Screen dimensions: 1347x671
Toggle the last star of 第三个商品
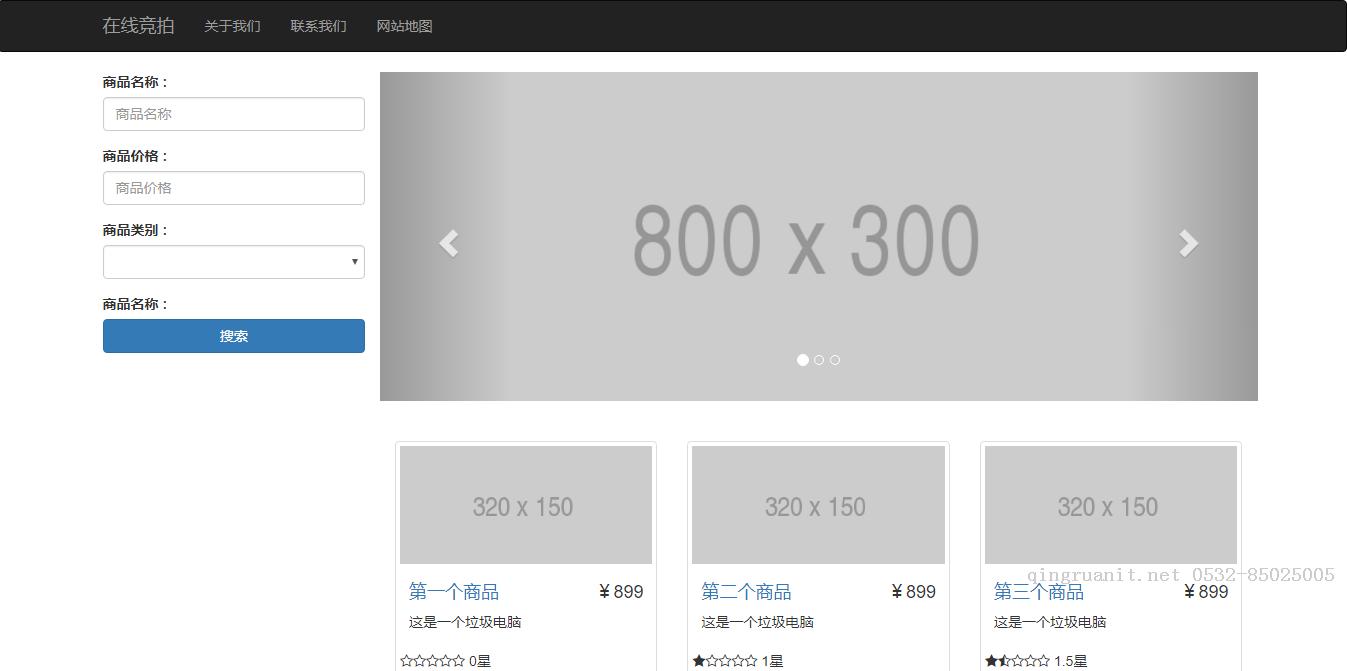[x=1043, y=660]
